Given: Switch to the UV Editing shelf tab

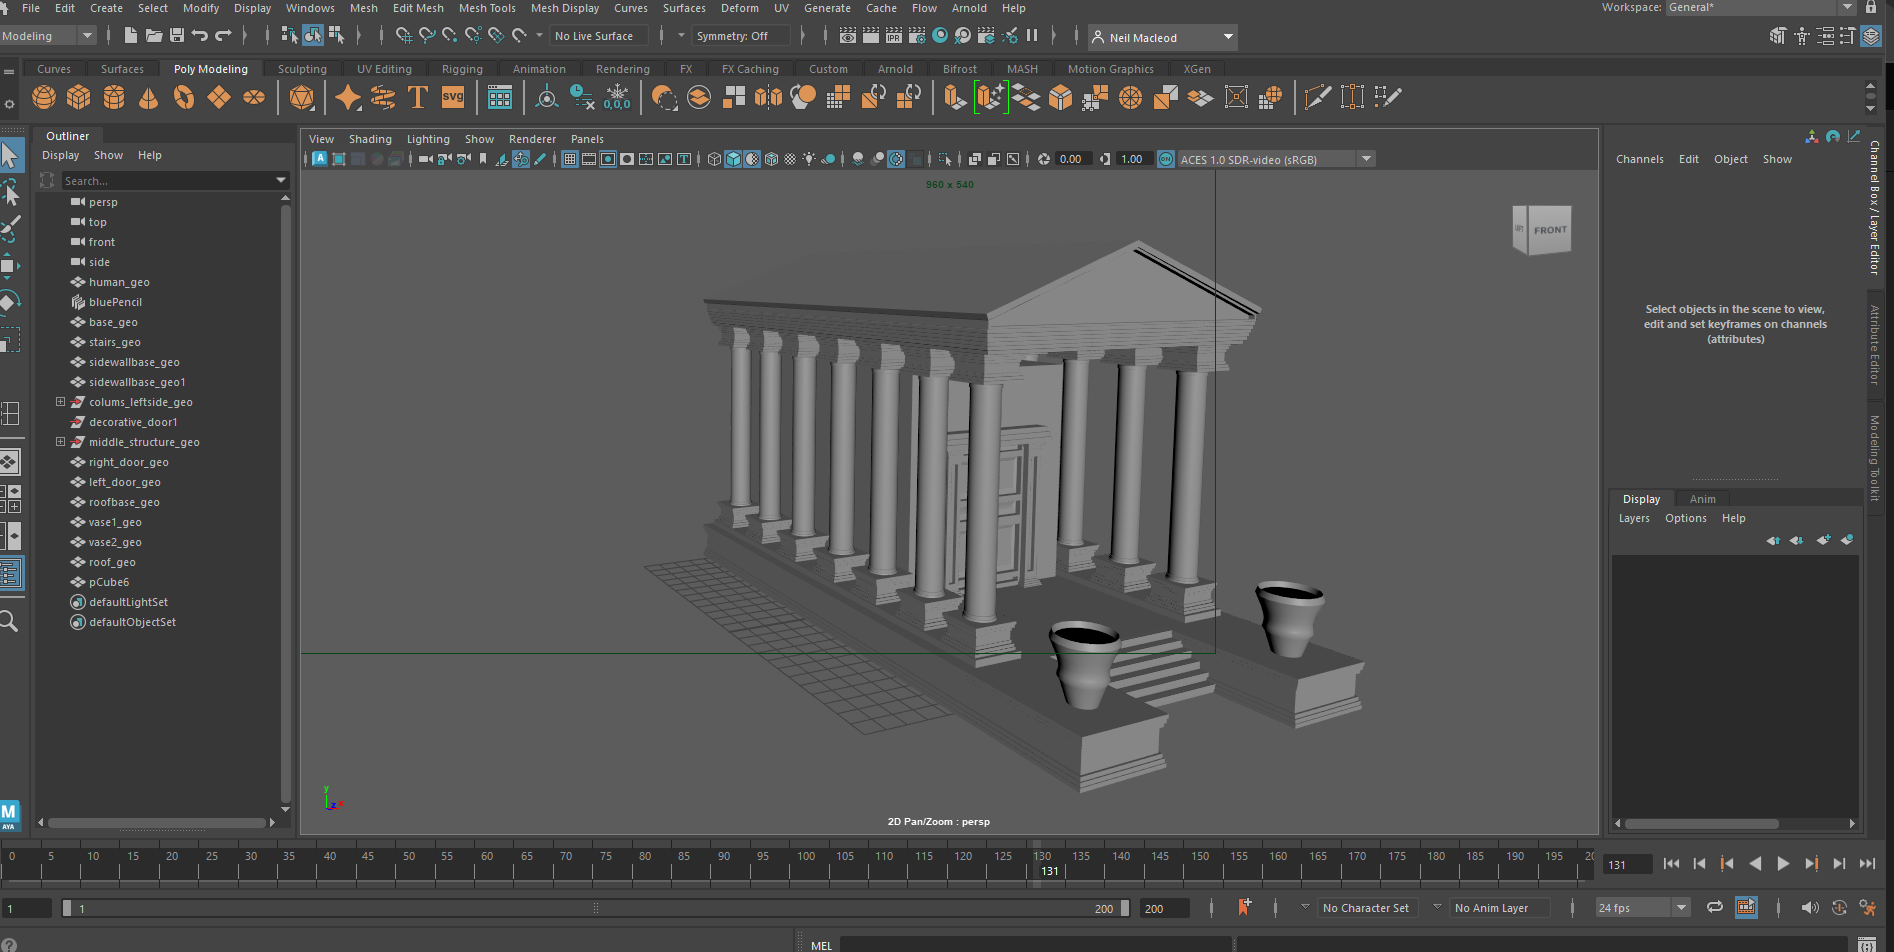Looking at the screenshot, I should pos(384,69).
